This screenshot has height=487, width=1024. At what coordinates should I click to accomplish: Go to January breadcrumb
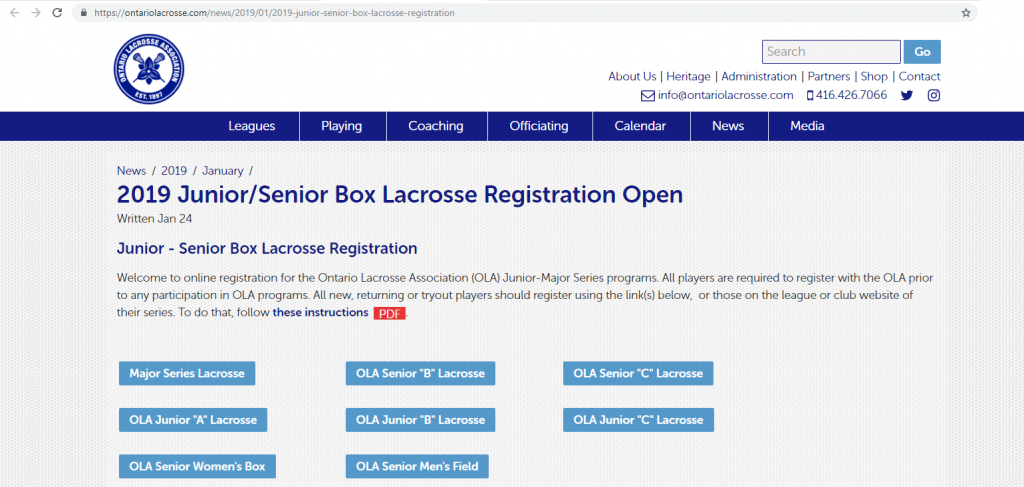tap(223, 171)
